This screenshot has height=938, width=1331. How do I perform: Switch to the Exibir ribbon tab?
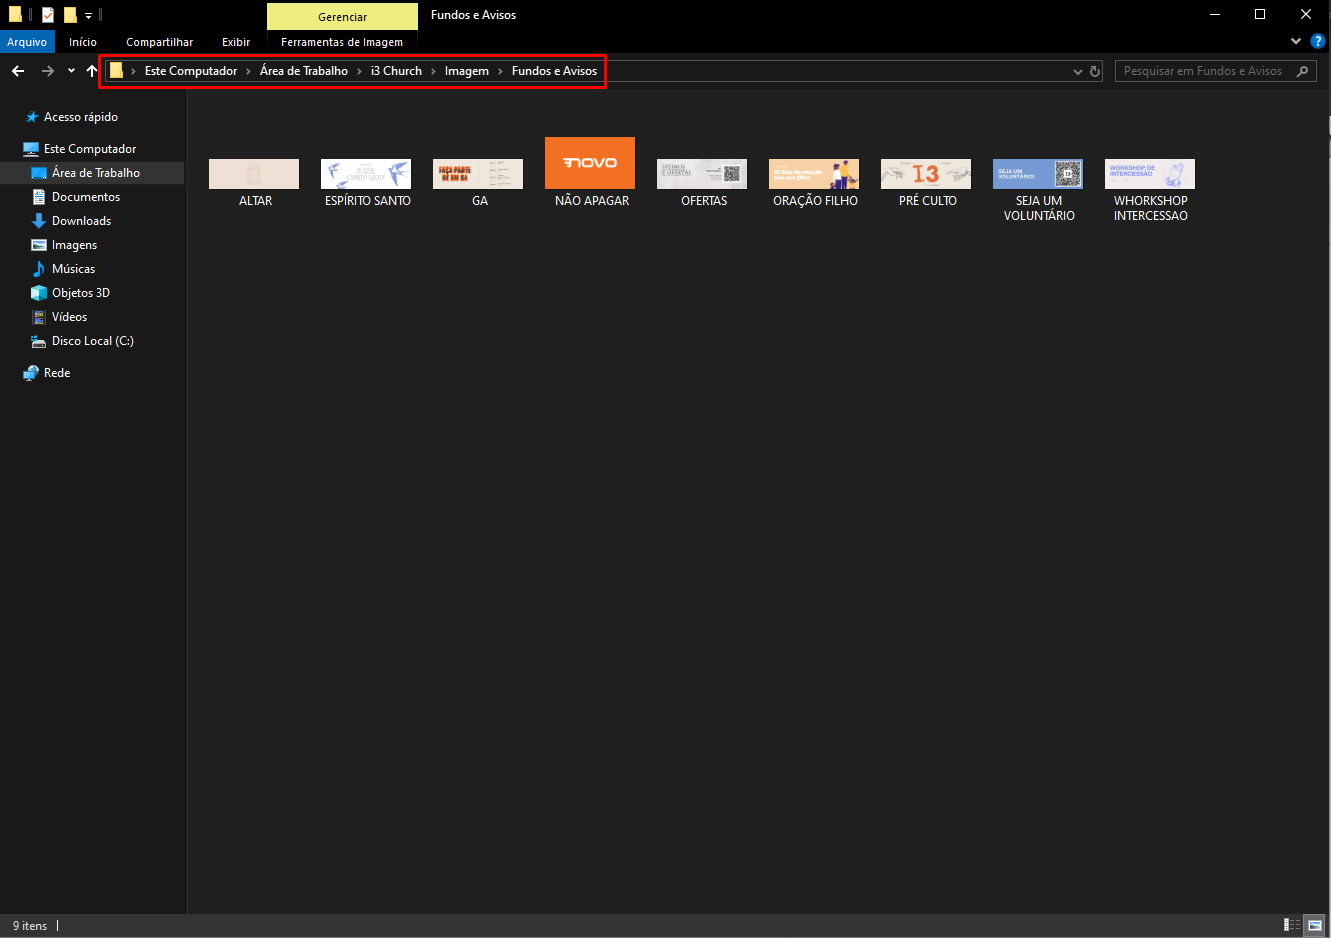pos(236,42)
